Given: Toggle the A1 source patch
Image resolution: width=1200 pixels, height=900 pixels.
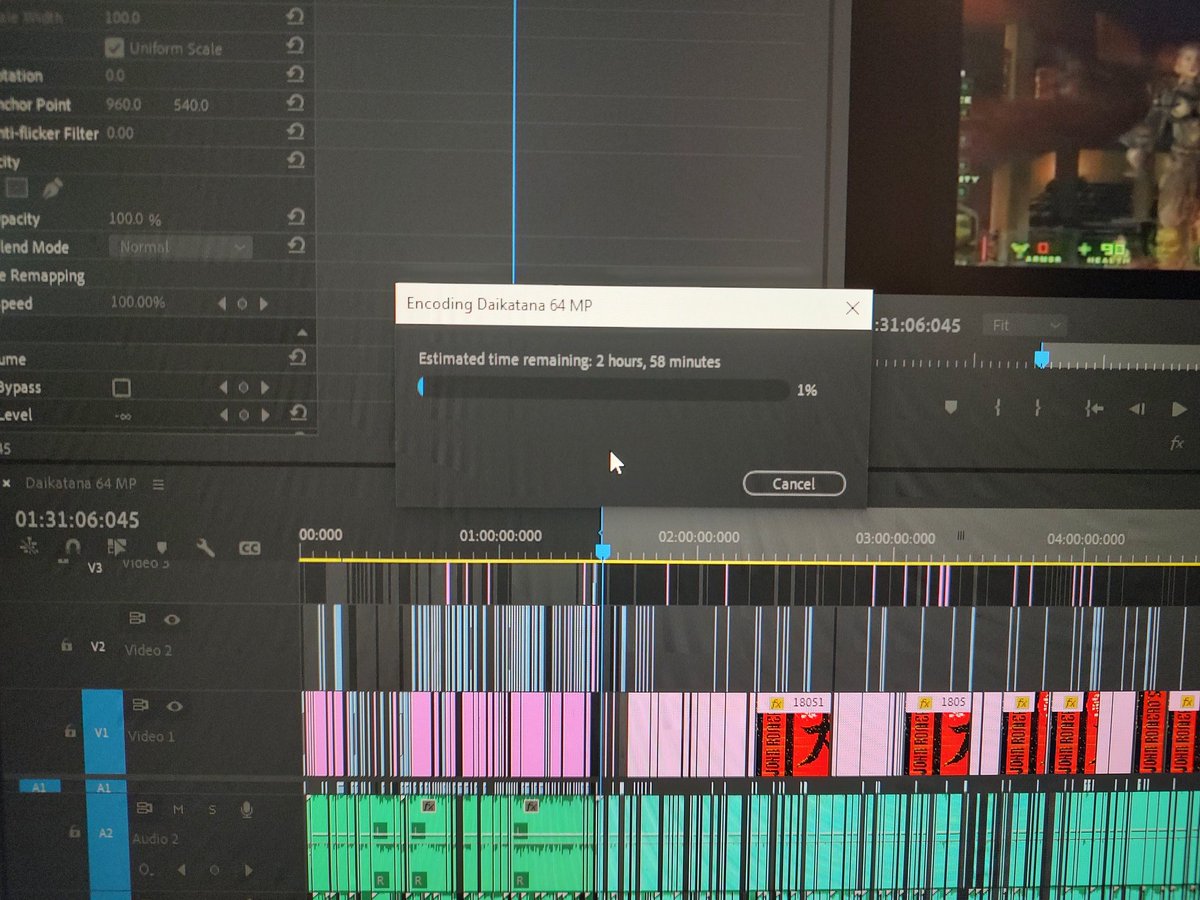Looking at the screenshot, I should [x=40, y=788].
